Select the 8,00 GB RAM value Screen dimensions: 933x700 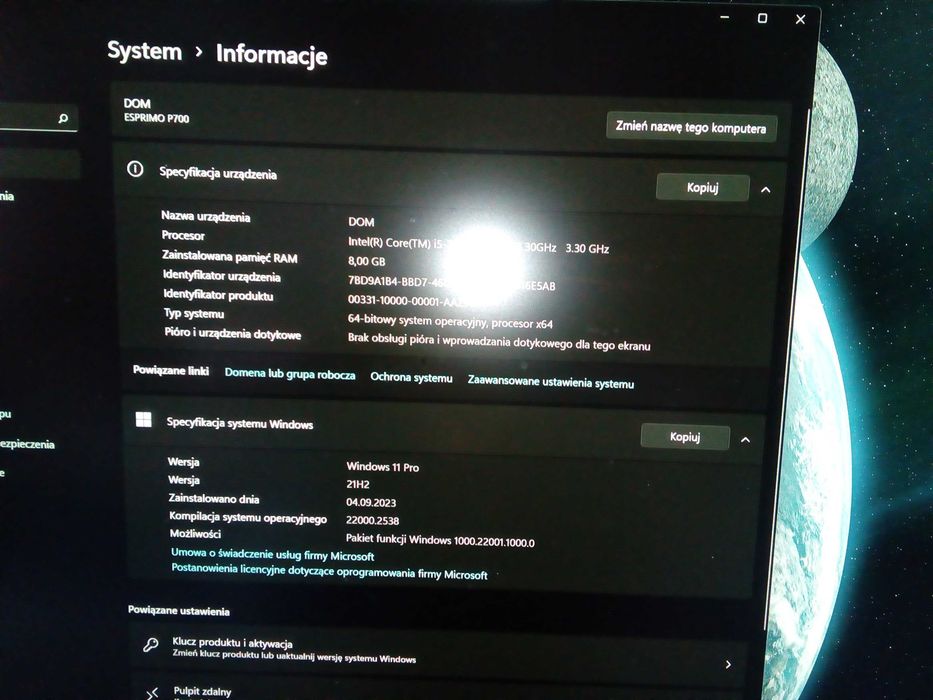click(x=367, y=261)
